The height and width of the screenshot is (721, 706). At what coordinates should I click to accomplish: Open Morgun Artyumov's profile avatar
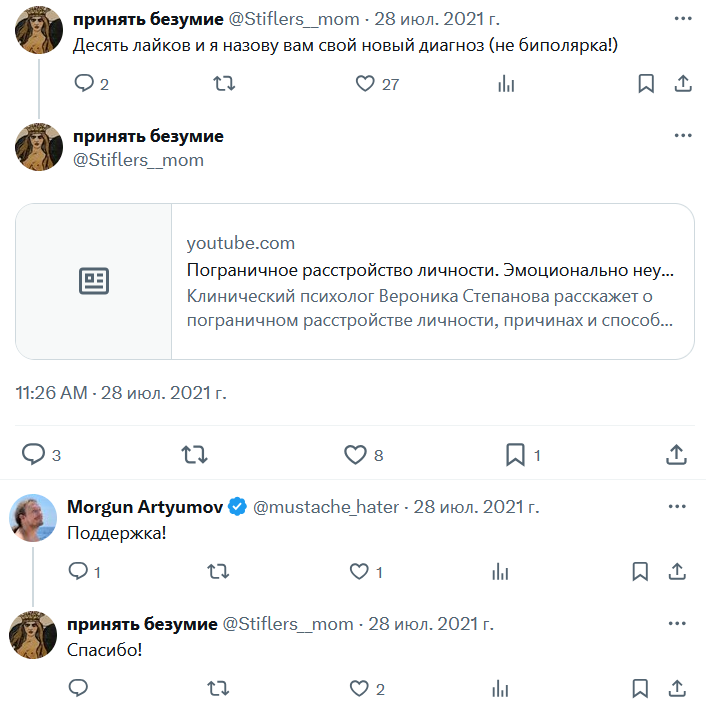(33, 518)
